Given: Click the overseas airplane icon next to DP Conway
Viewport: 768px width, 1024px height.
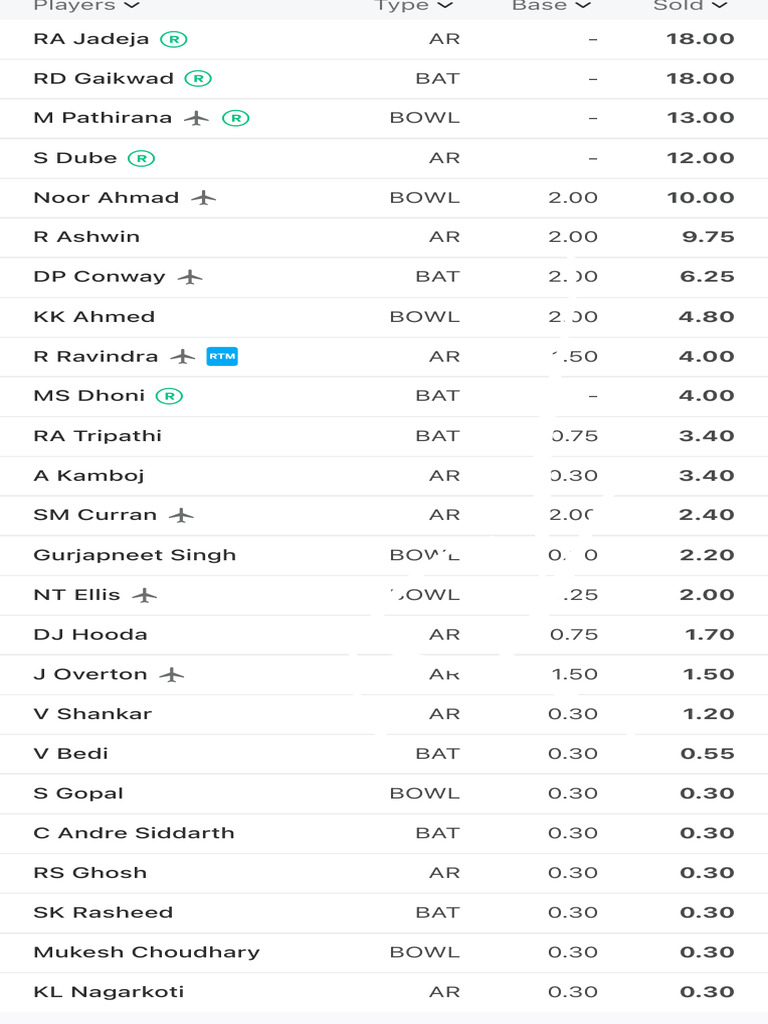Looking at the screenshot, I should click(x=190, y=277).
